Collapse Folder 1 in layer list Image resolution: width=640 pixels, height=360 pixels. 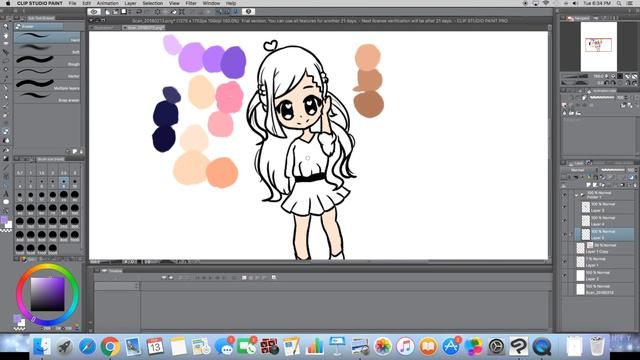pyautogui.click(x=576, y=195)
